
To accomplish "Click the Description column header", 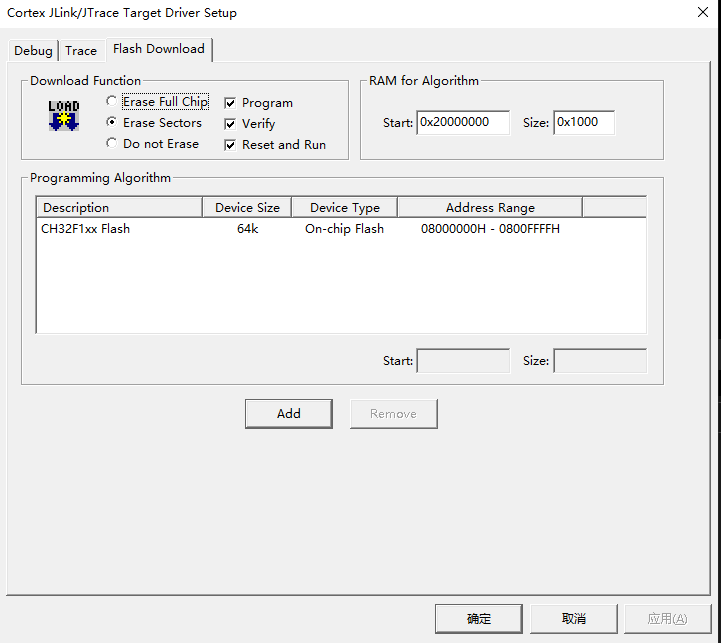I will click(119, 207).
